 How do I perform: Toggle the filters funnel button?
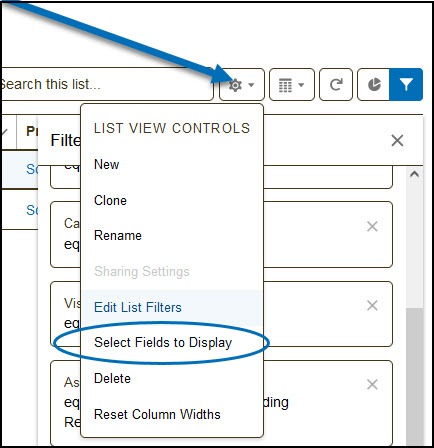(x=406, y=85)
